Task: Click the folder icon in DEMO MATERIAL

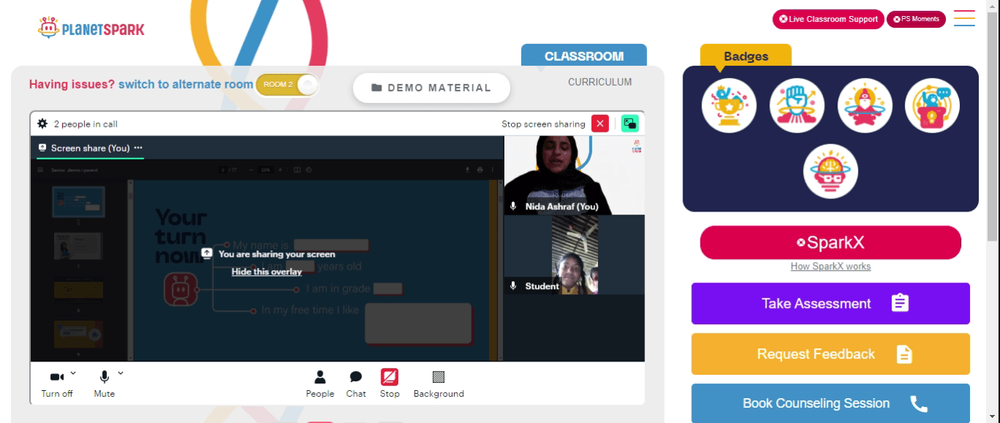Action: pos(377,88)
